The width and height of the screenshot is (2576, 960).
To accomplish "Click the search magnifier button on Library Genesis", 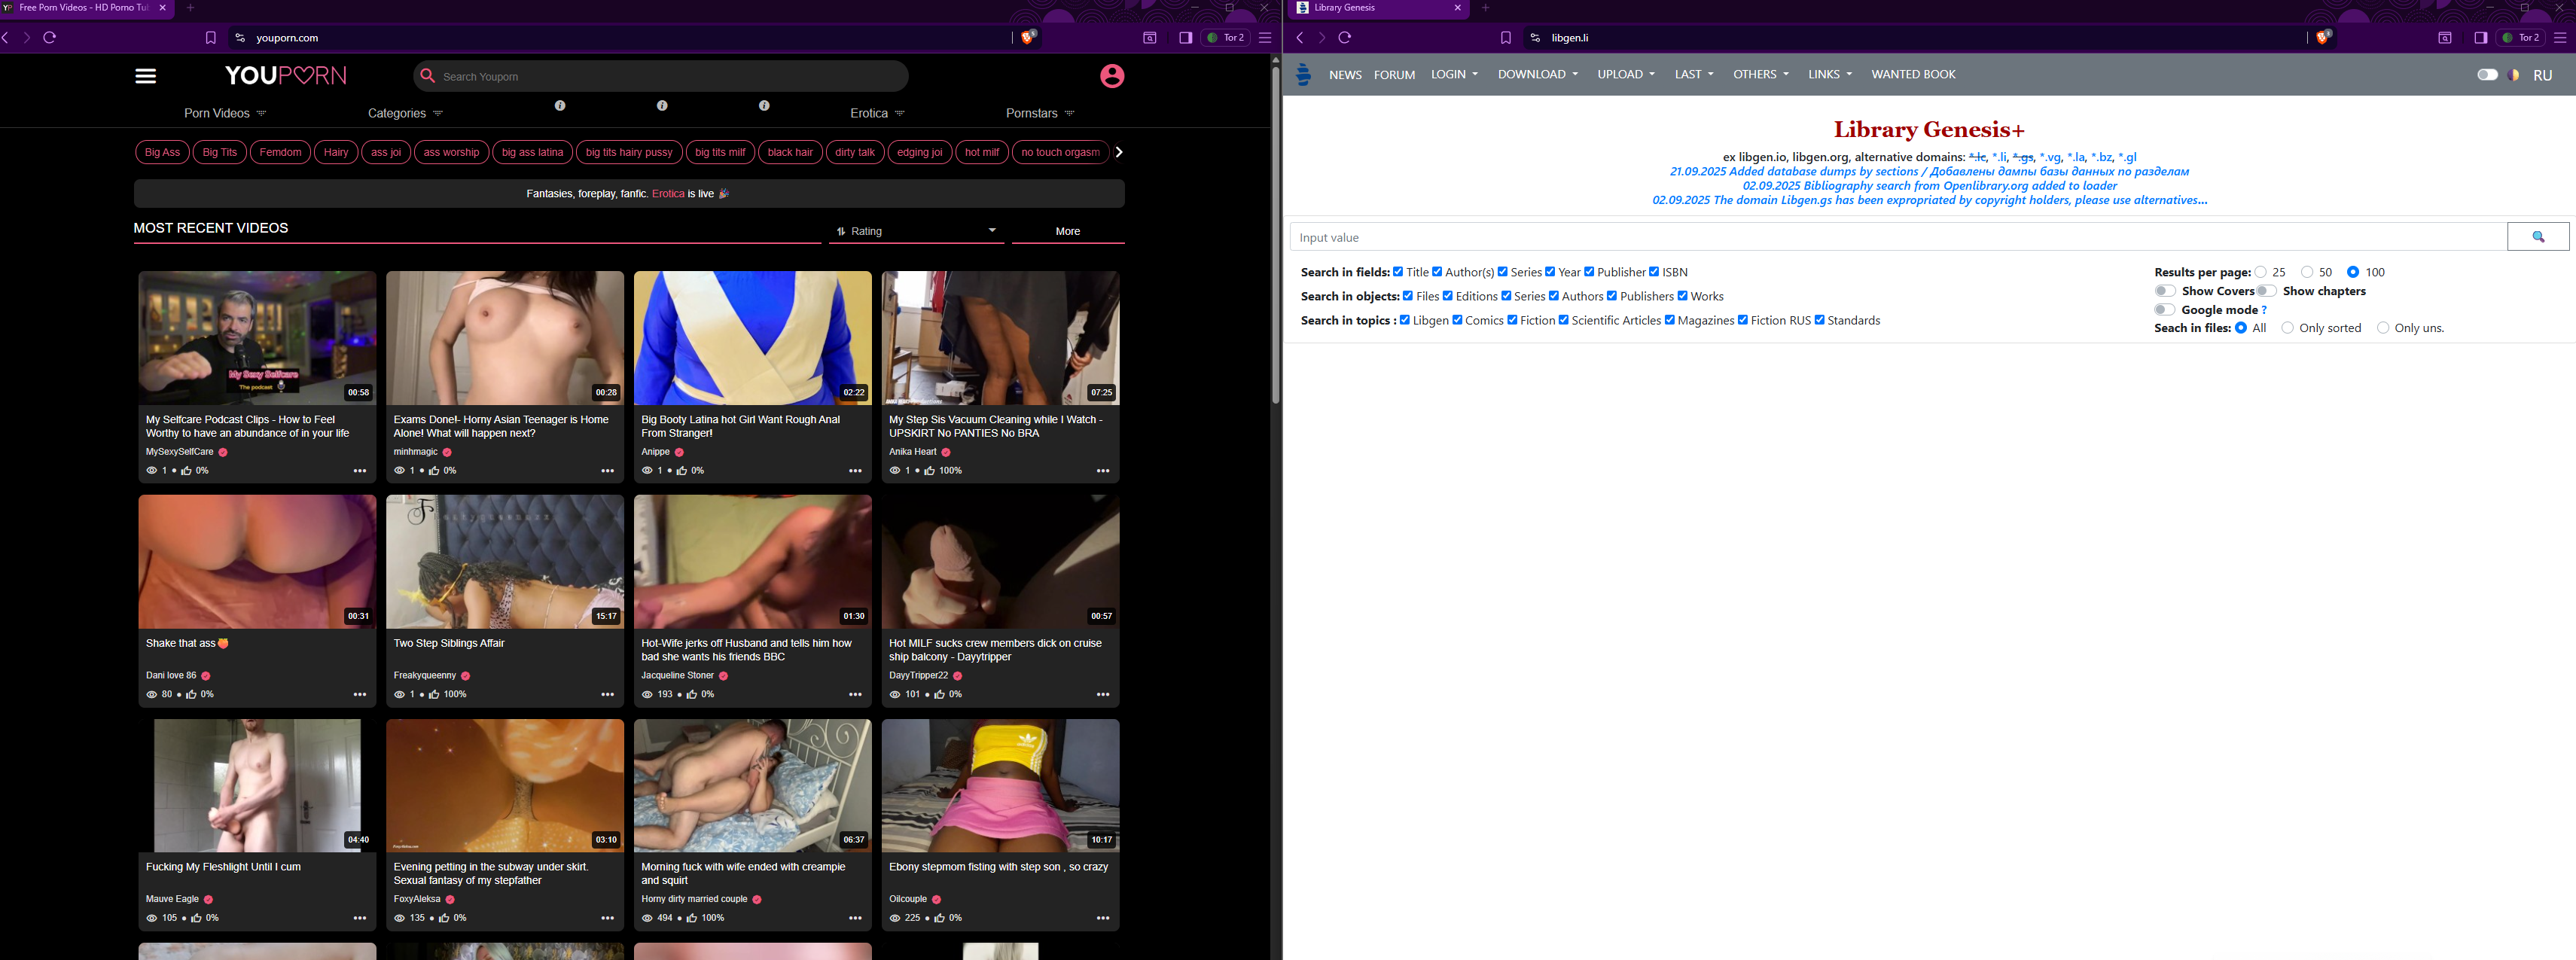I will click(2538, 237).
